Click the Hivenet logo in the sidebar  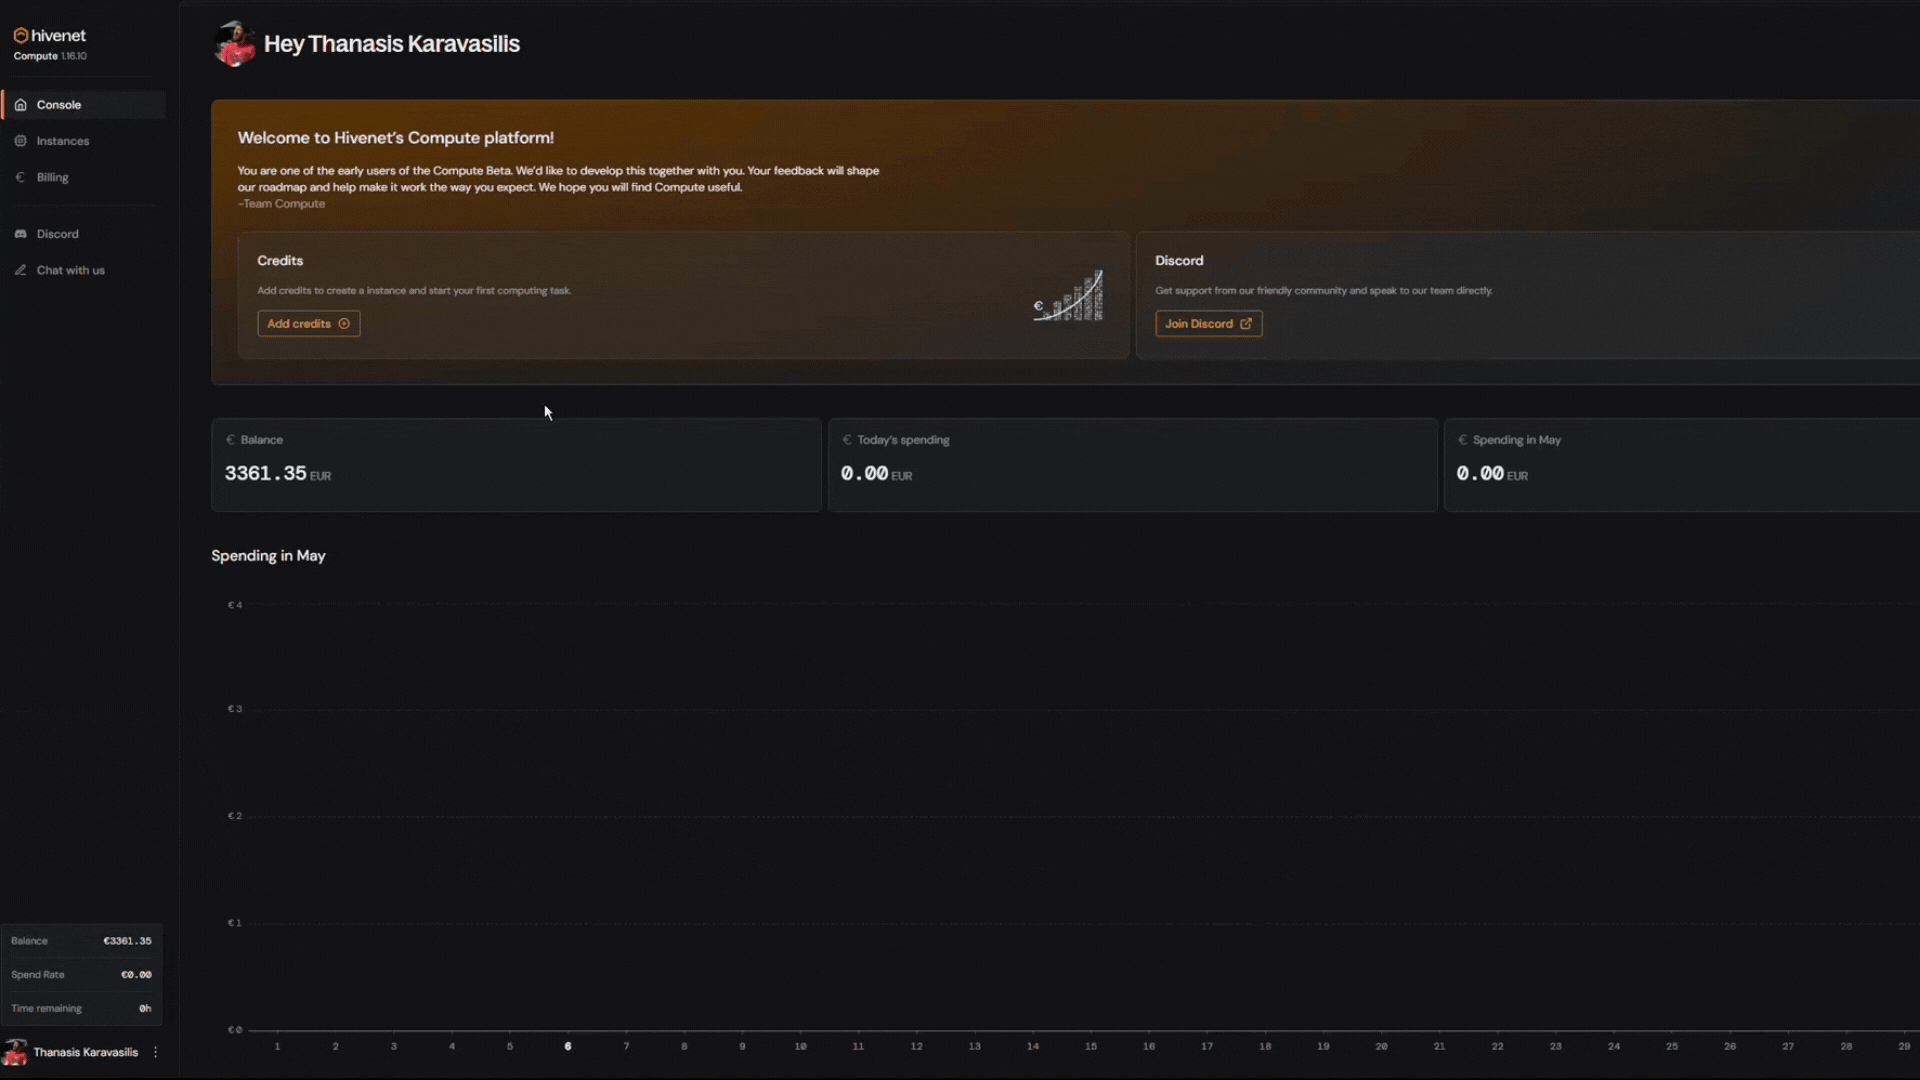[49, 36]
